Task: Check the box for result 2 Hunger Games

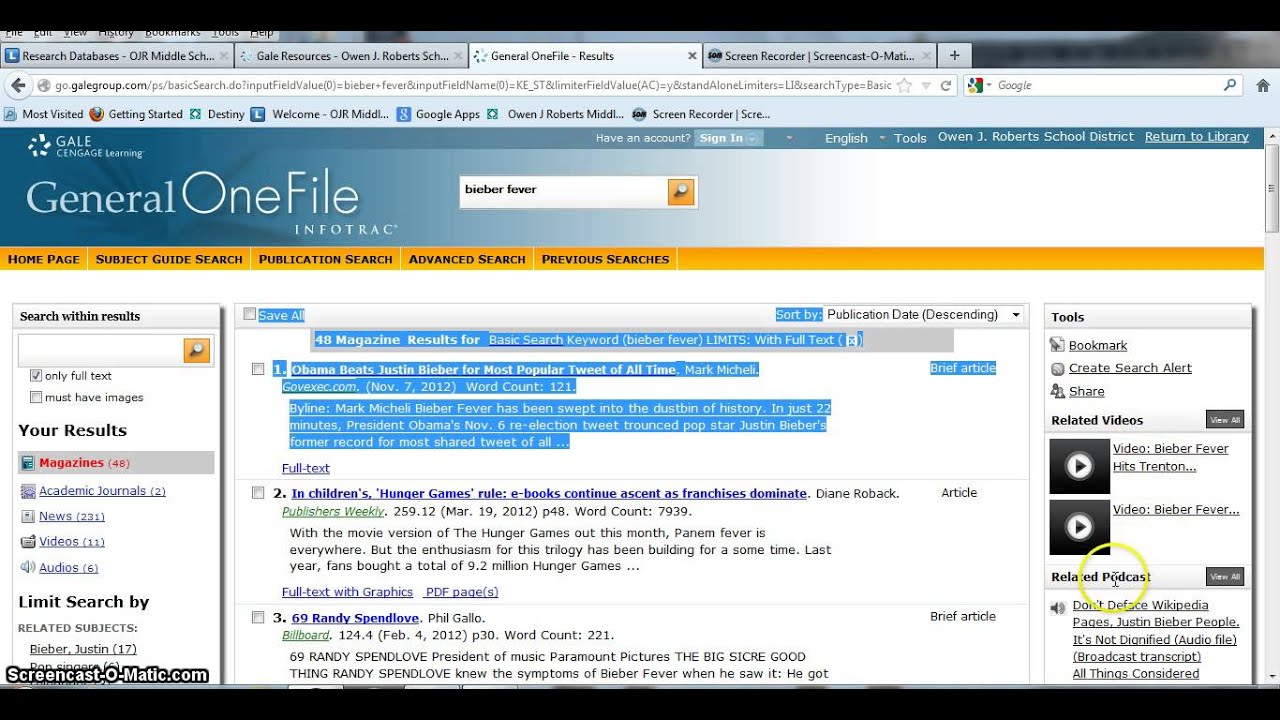Action: 258,493
